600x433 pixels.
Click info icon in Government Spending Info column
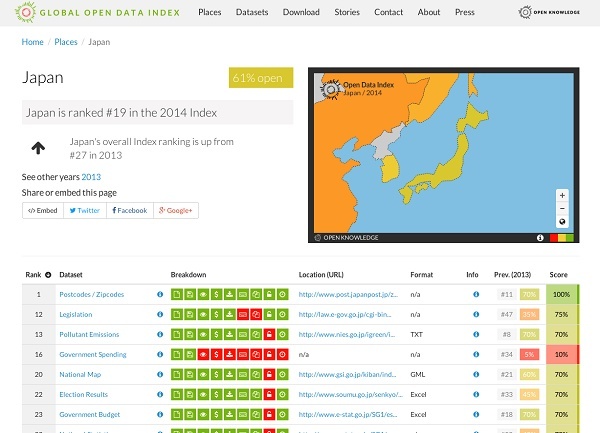(x=475, y=353)
